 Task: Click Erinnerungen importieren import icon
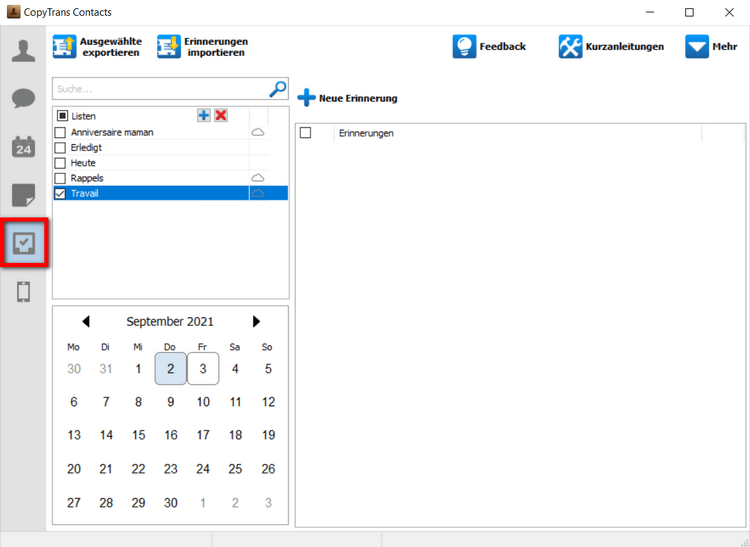point(169,46)
